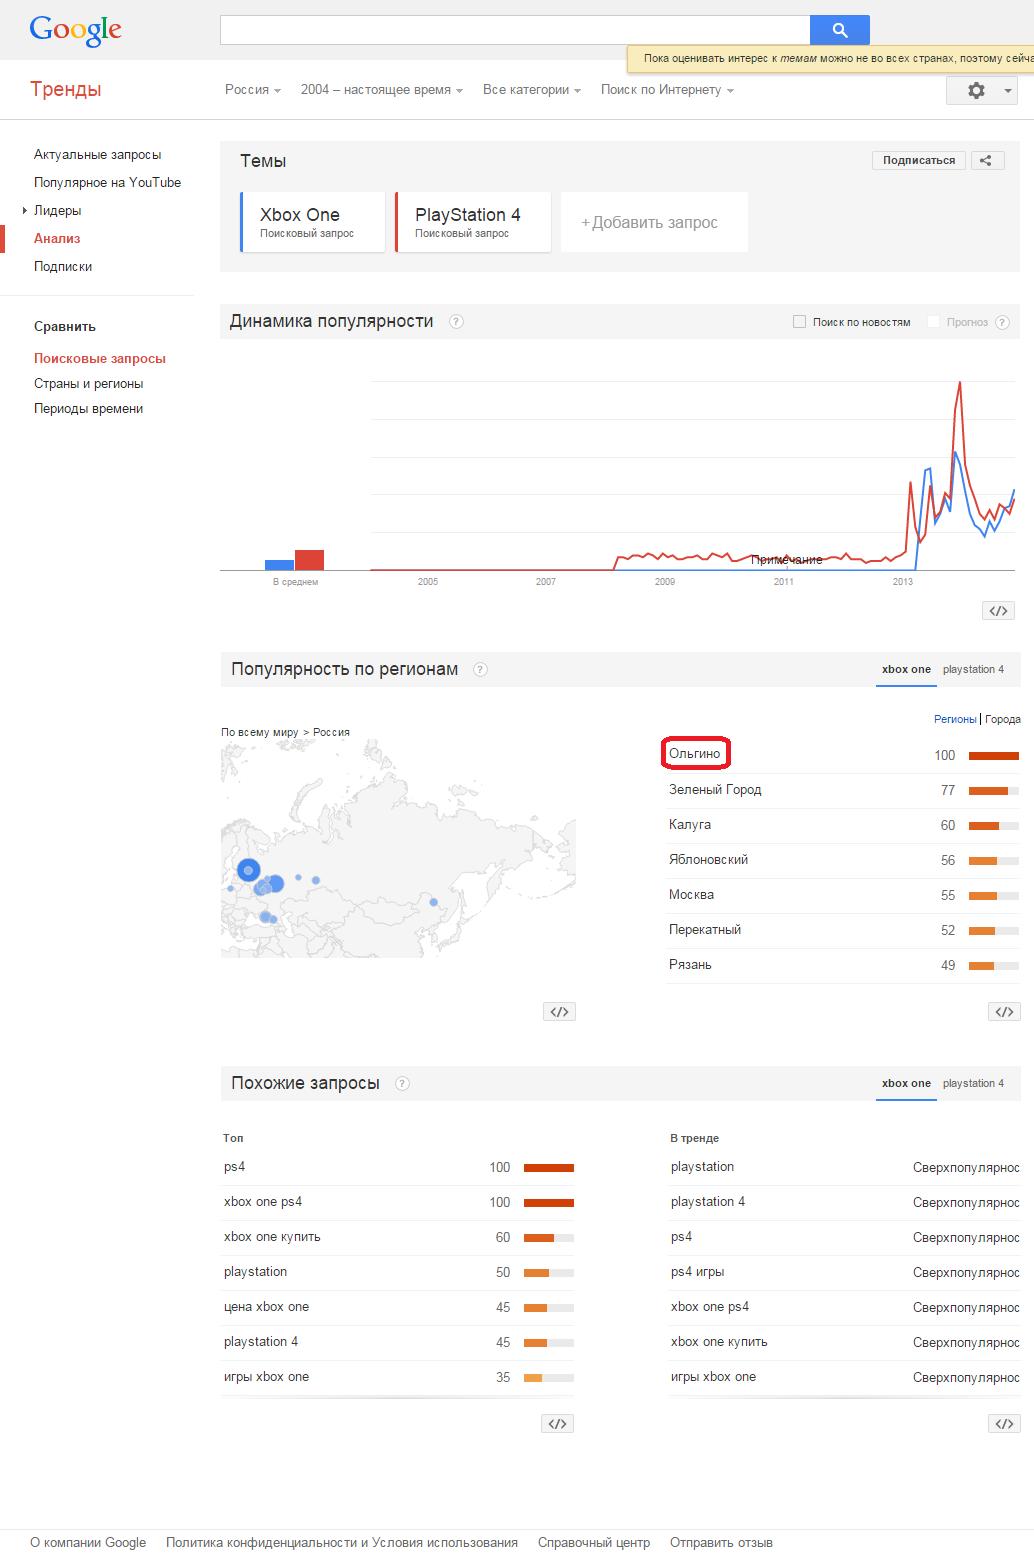This screenshot has height=1560, width=1034.
Task: Click +Добавить запрос to add a term
Action: (654, 222)
